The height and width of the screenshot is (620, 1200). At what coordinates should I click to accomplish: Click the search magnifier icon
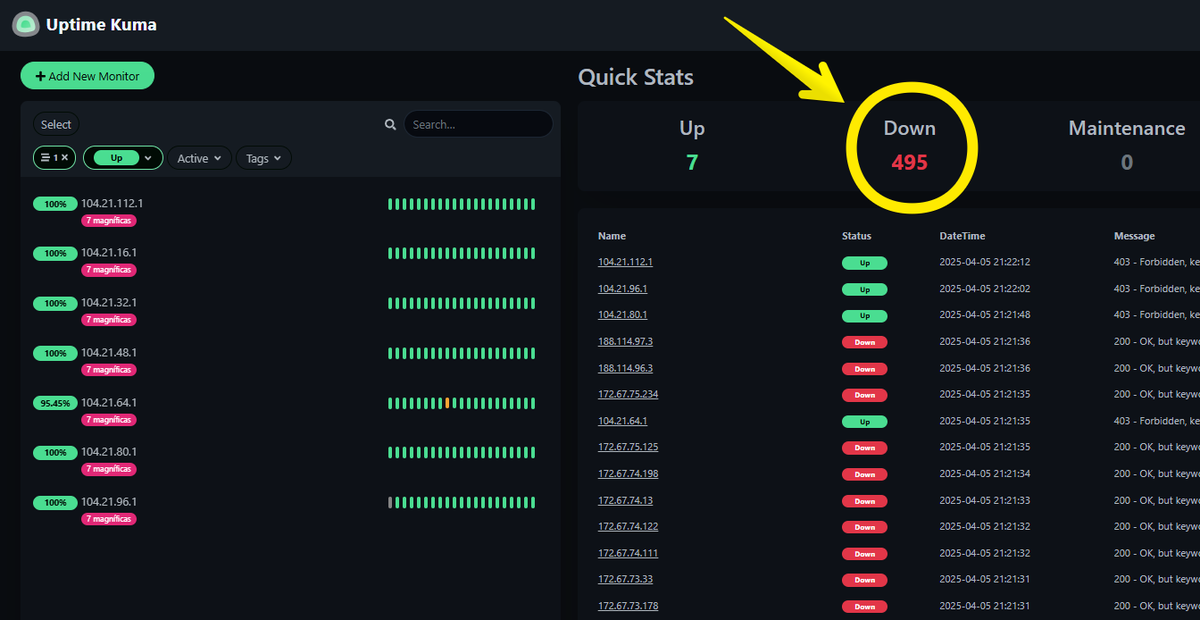tap(390, 125)
